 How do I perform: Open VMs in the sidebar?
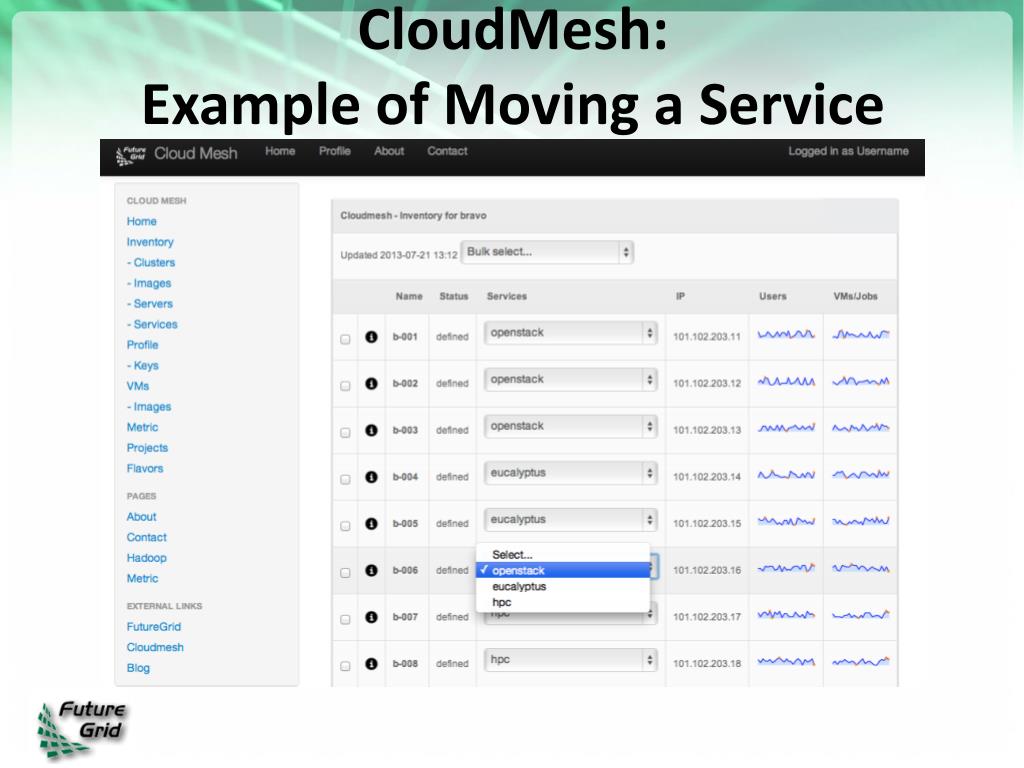click(138, 386)
